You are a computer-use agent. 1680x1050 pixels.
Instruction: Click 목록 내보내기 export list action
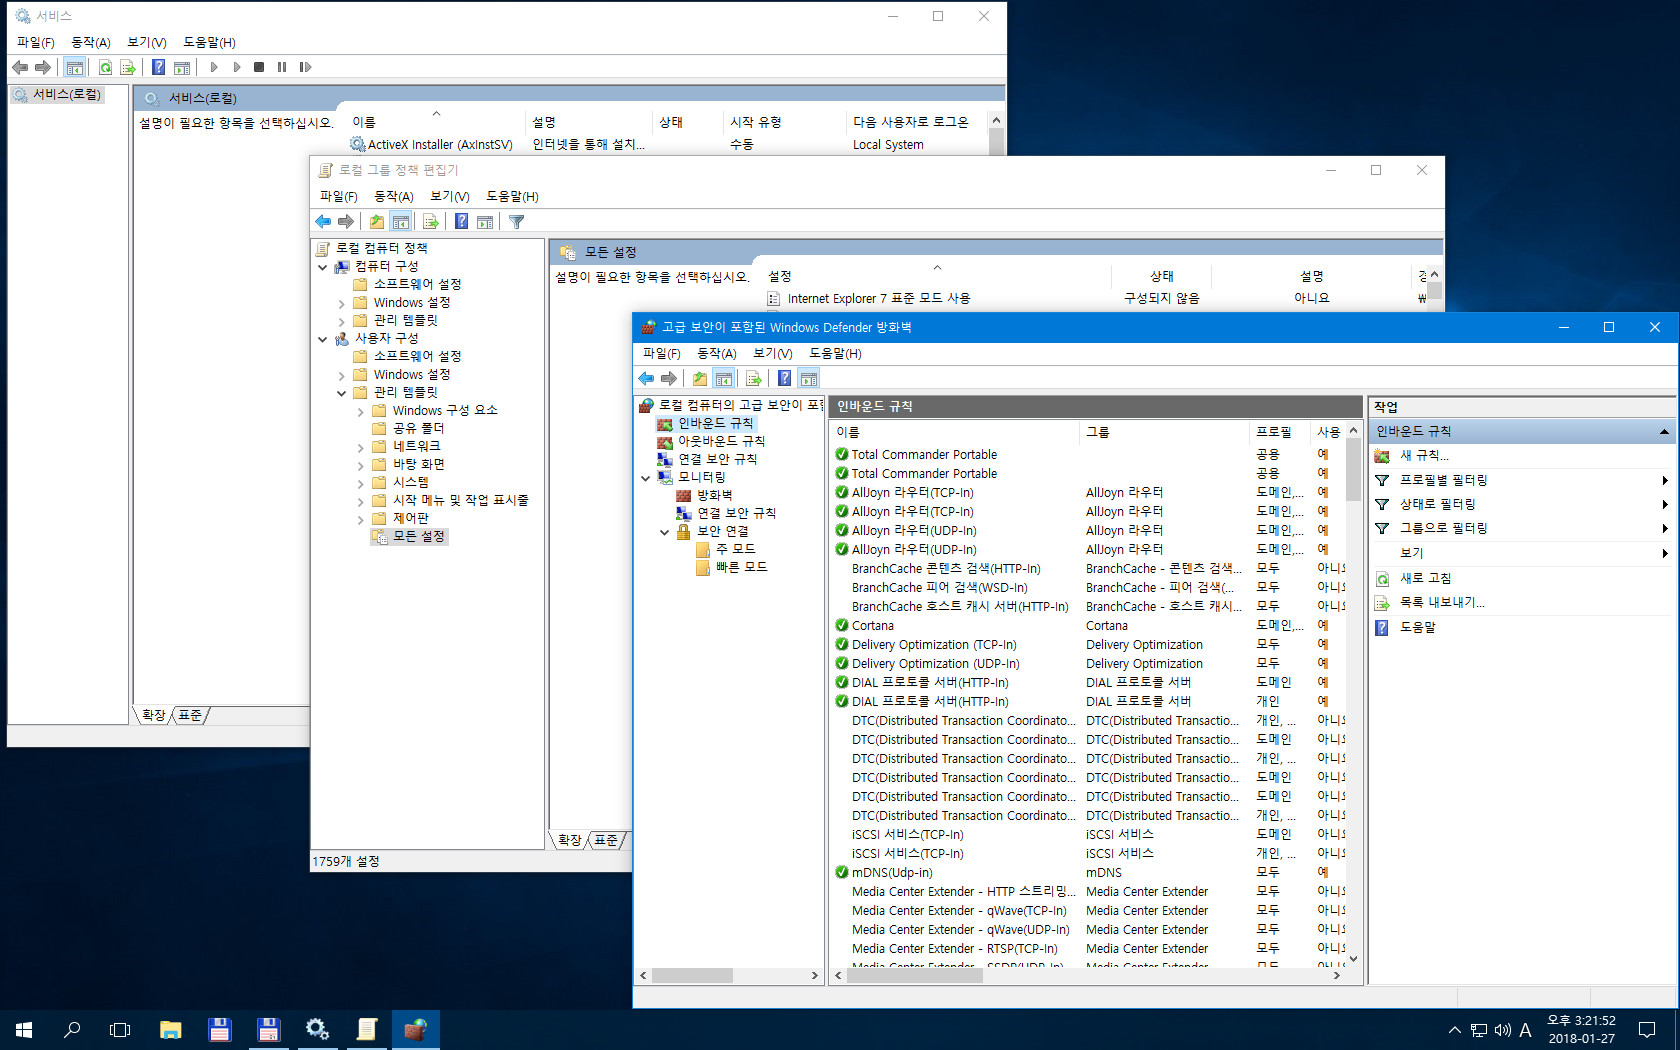(1442, 603)
